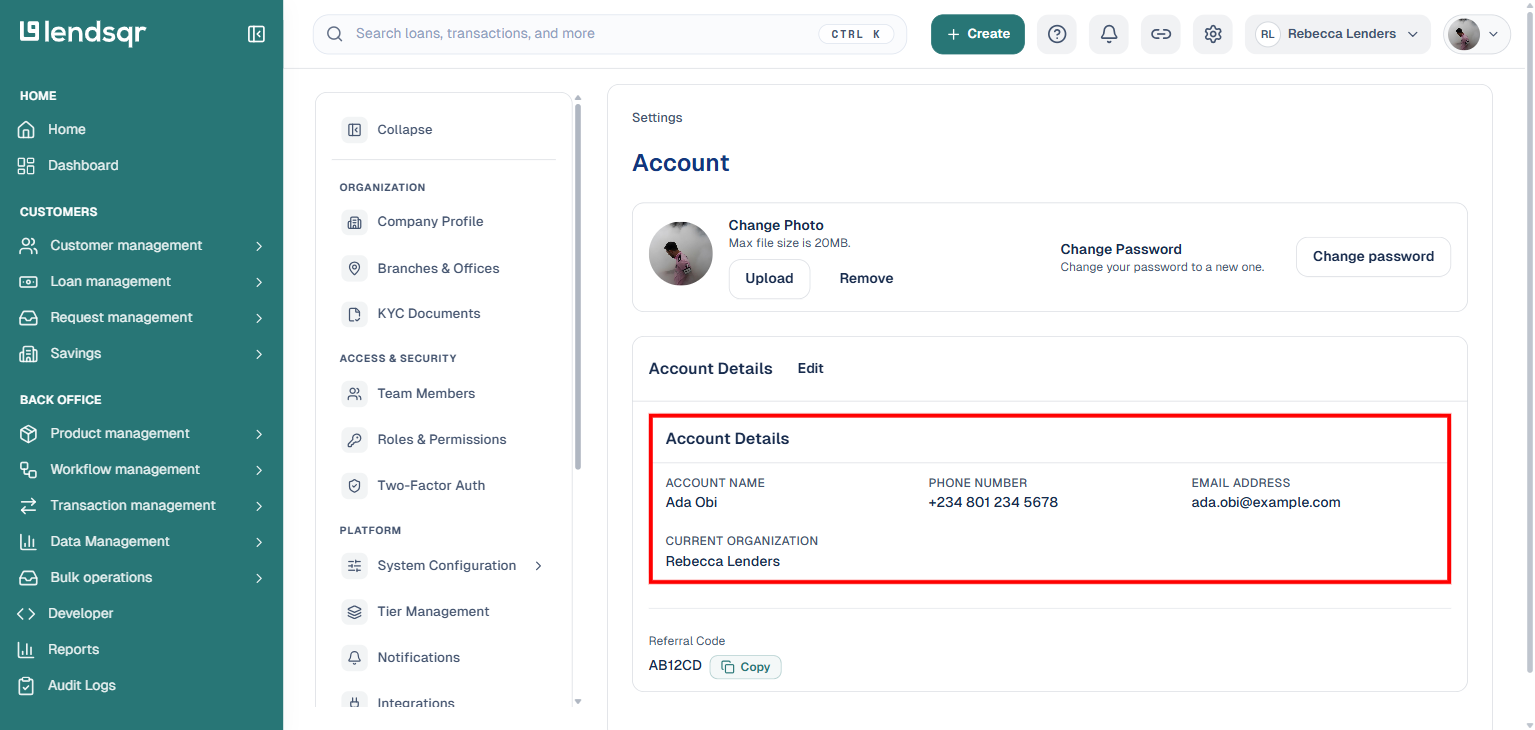This screenshot has width=1535, height=730.
Task: Open the Workflow management menu item
Action: (142, 470)
